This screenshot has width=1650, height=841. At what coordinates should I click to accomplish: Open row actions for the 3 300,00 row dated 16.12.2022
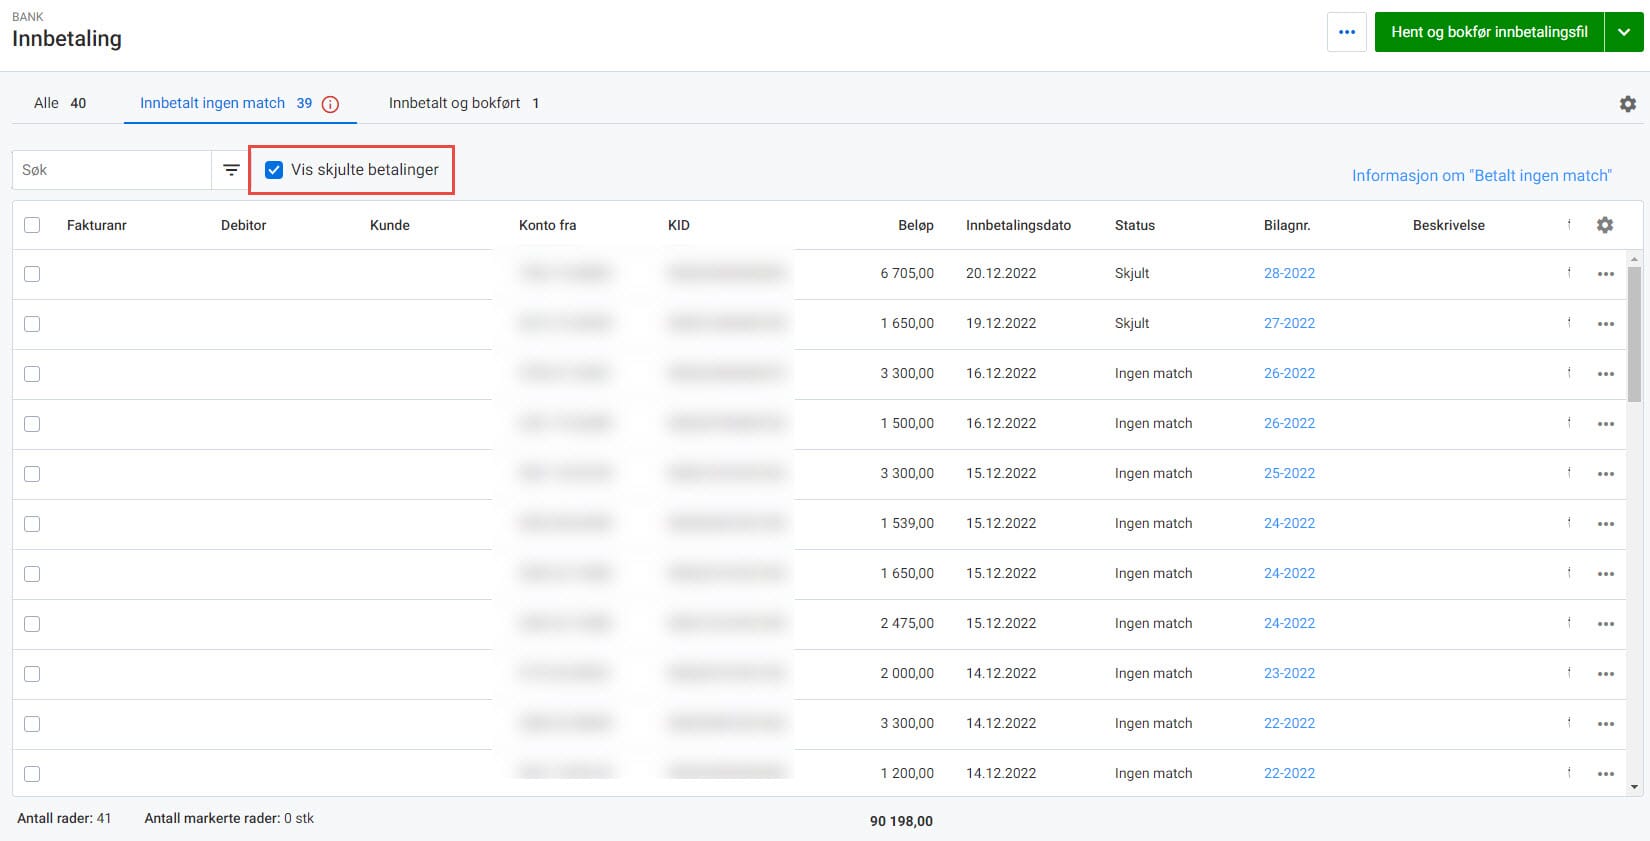coord(1606,374)
